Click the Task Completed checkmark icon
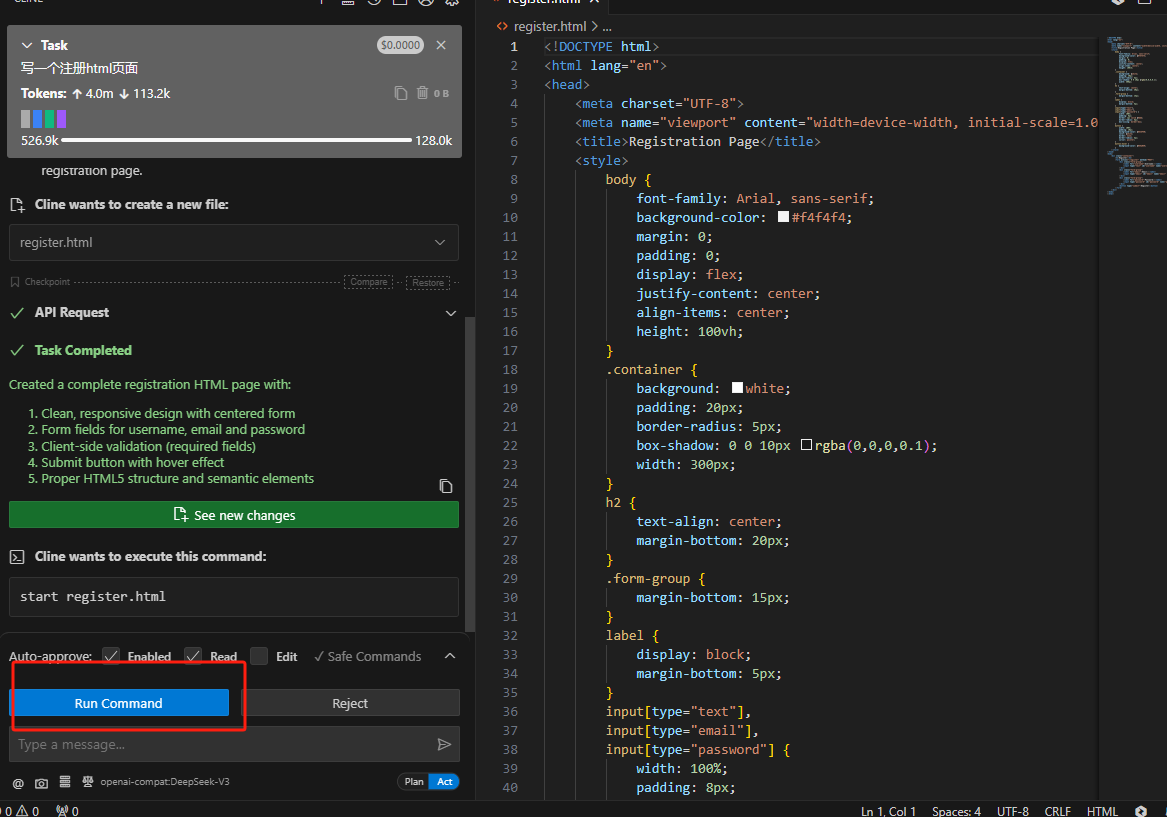Viewport: 1167px width, 817px height. tap(17, 350)
